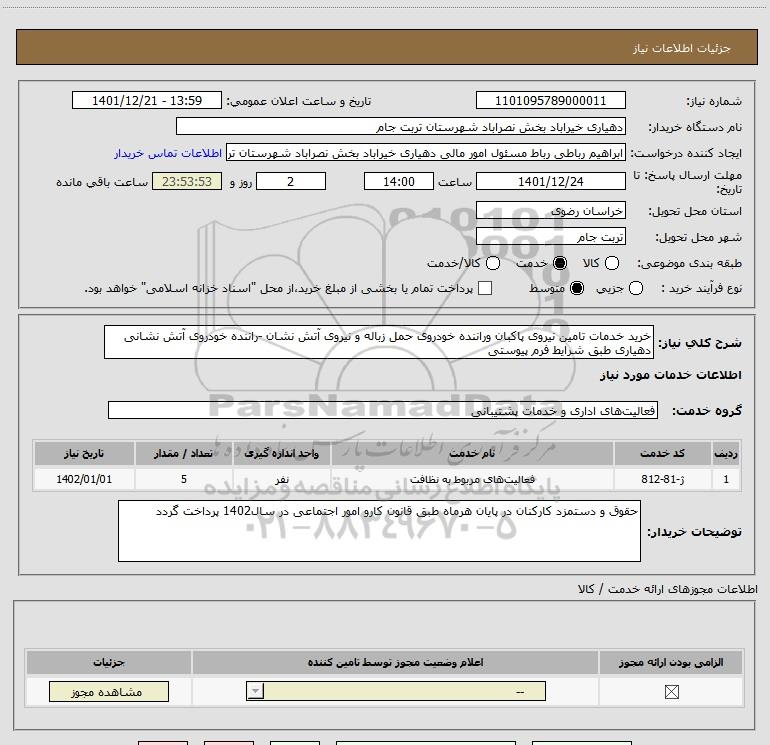Click the buyer notes text area
Viewport: 770px width, 745px height.
[x=379, y=531]
